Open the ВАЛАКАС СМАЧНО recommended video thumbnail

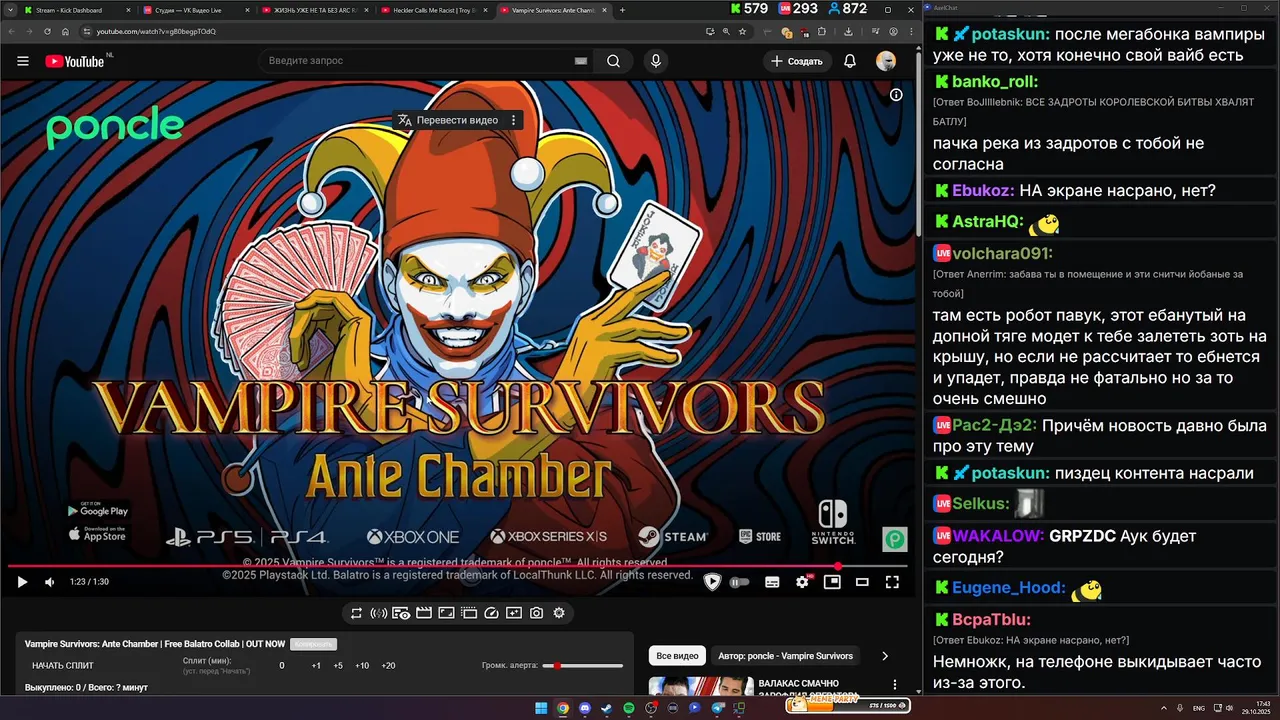700,686
